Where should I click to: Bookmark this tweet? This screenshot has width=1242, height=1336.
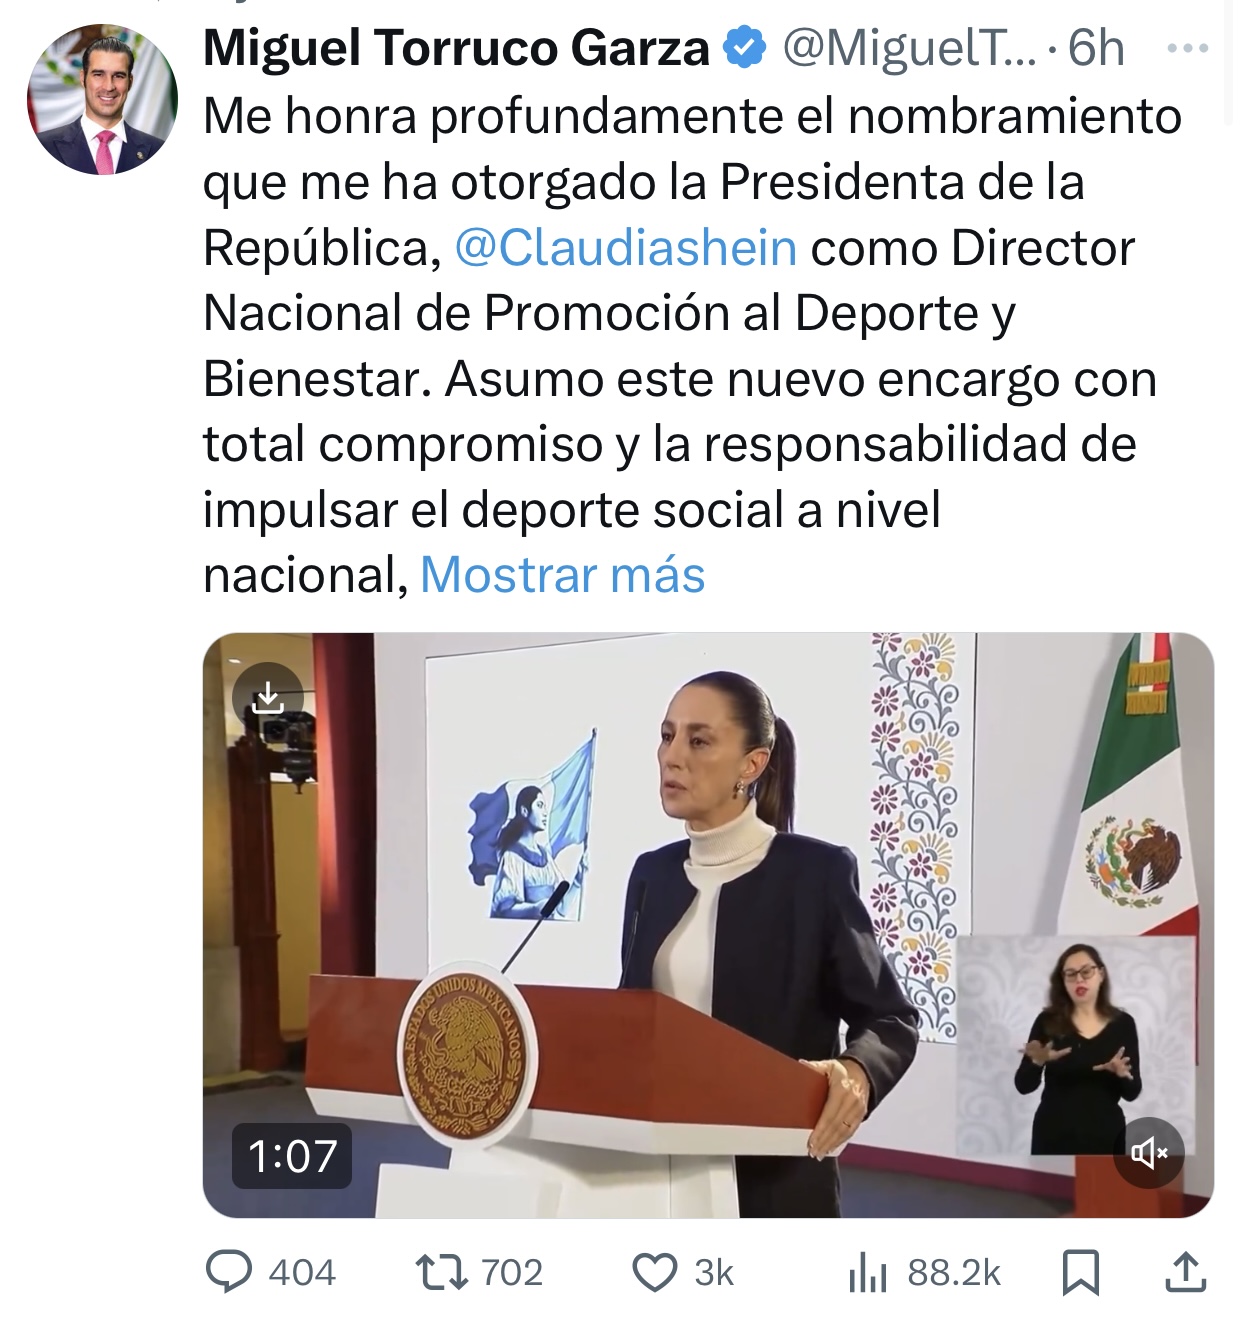coord(1081,1273)
